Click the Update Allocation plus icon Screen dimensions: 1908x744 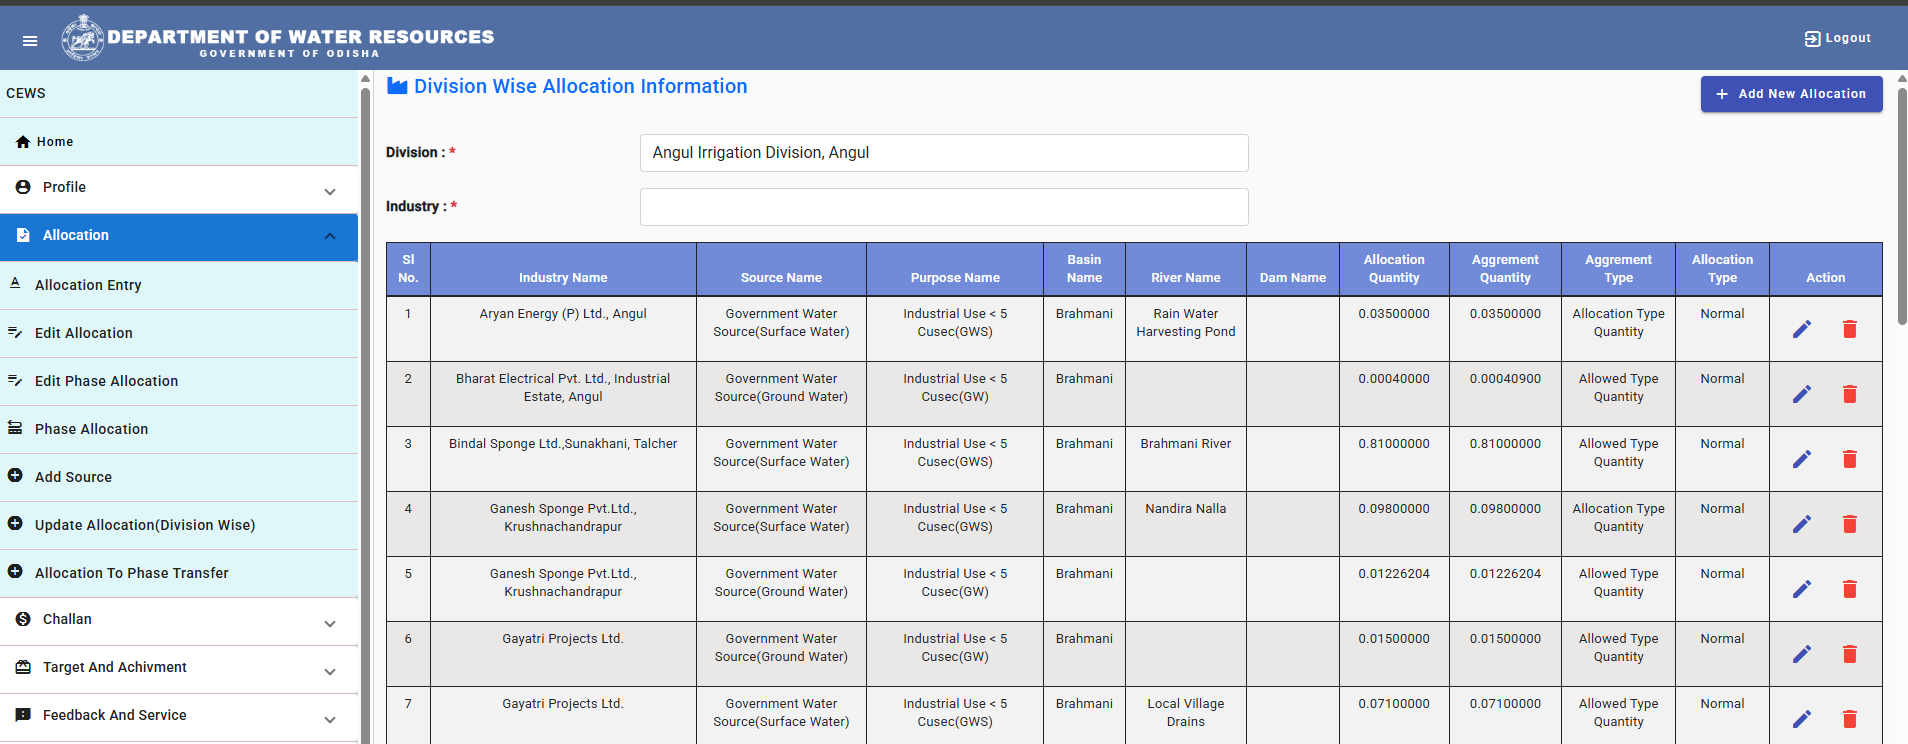tap(15, 524)
